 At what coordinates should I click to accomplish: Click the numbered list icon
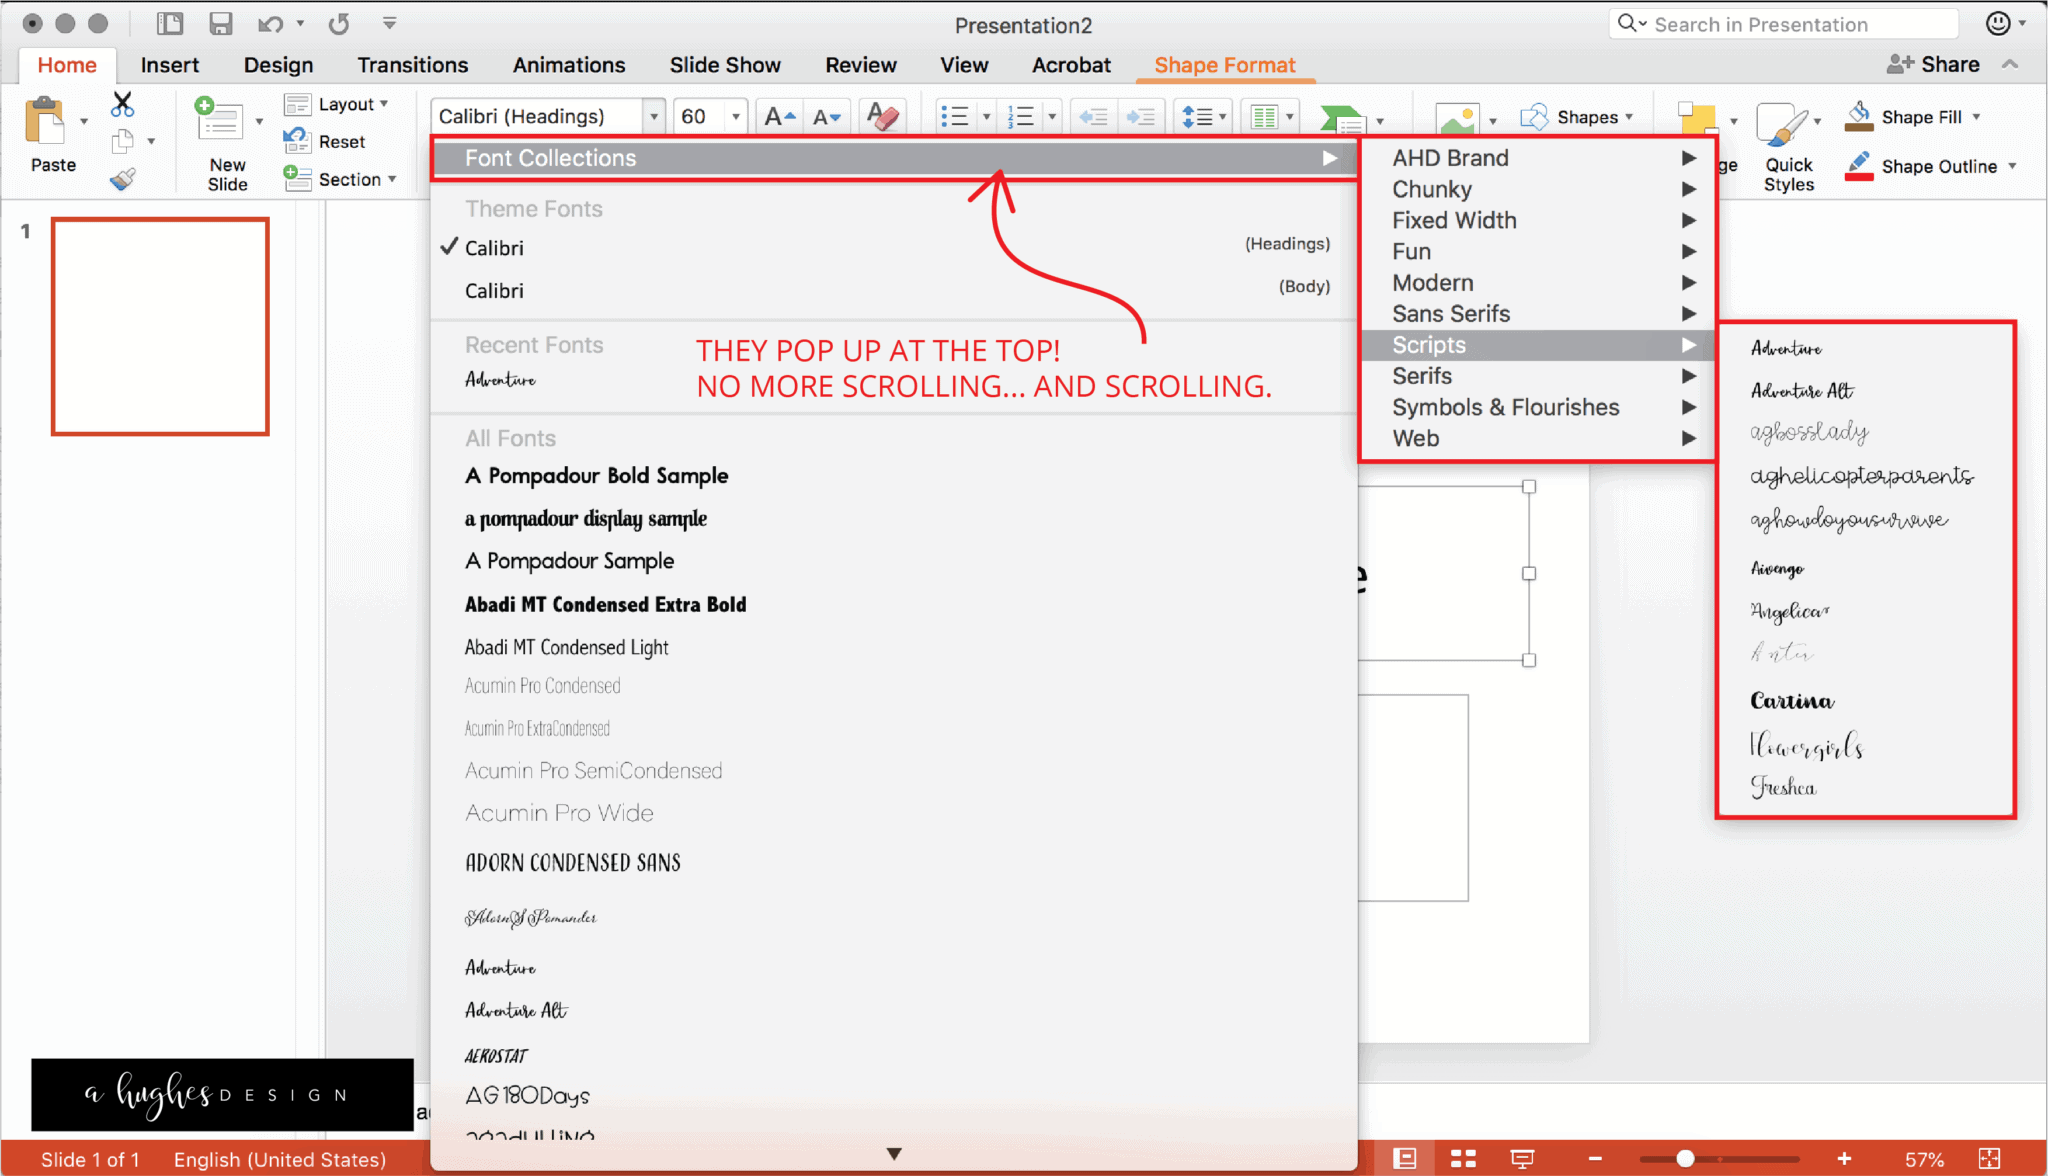coord(1020,117)
